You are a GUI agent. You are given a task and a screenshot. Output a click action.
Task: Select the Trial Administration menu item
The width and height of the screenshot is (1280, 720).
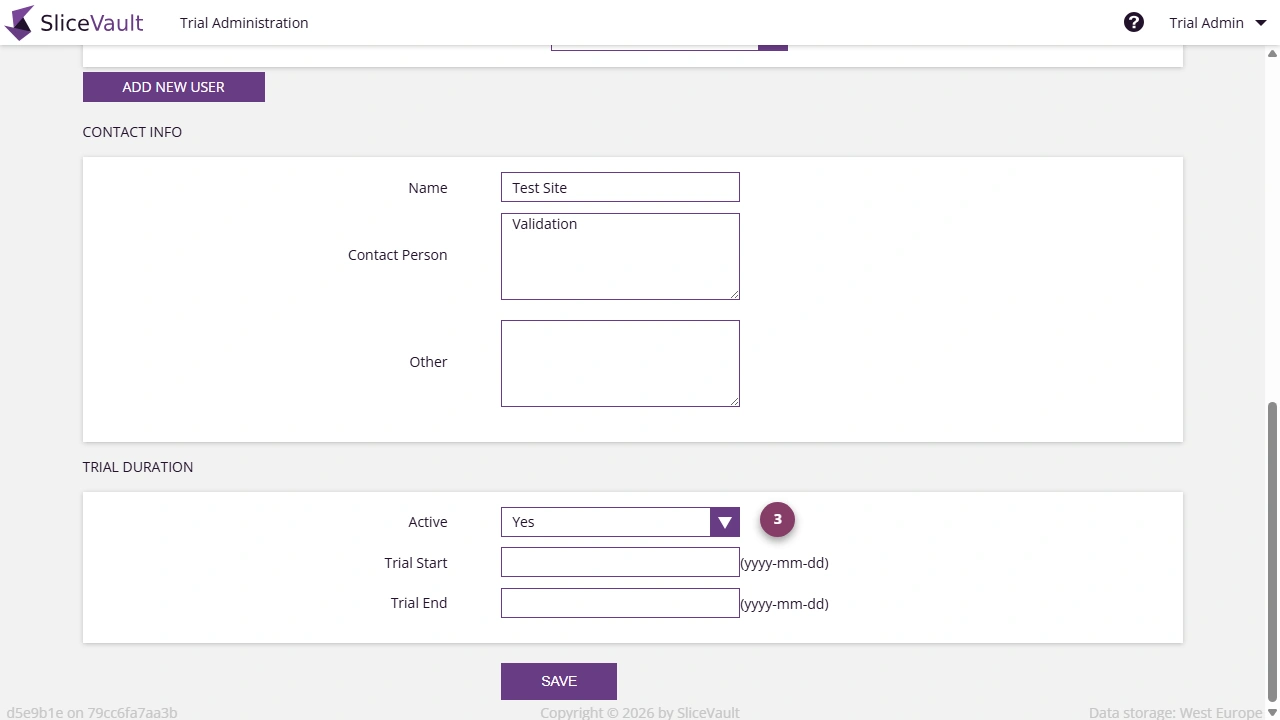243,22
